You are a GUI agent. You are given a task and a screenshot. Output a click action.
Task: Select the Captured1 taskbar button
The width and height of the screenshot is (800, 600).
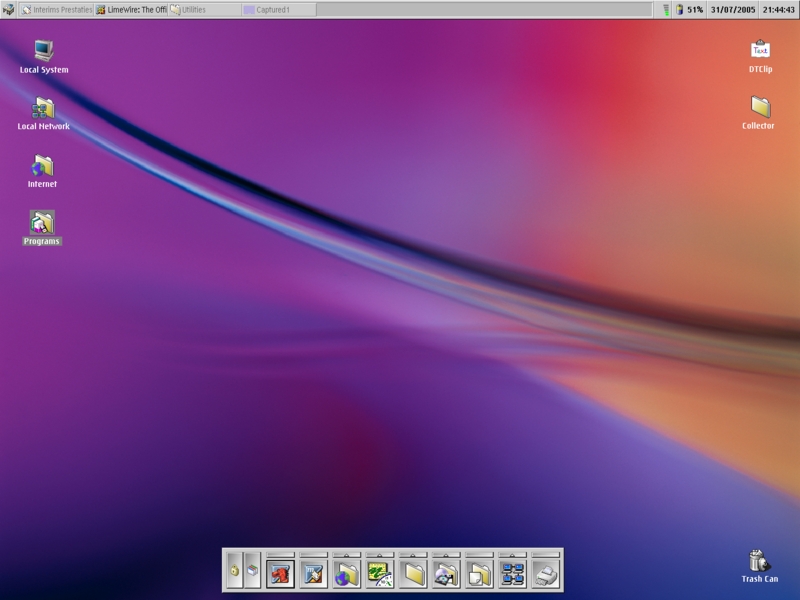pyautogui.click(x=279, y=9)
